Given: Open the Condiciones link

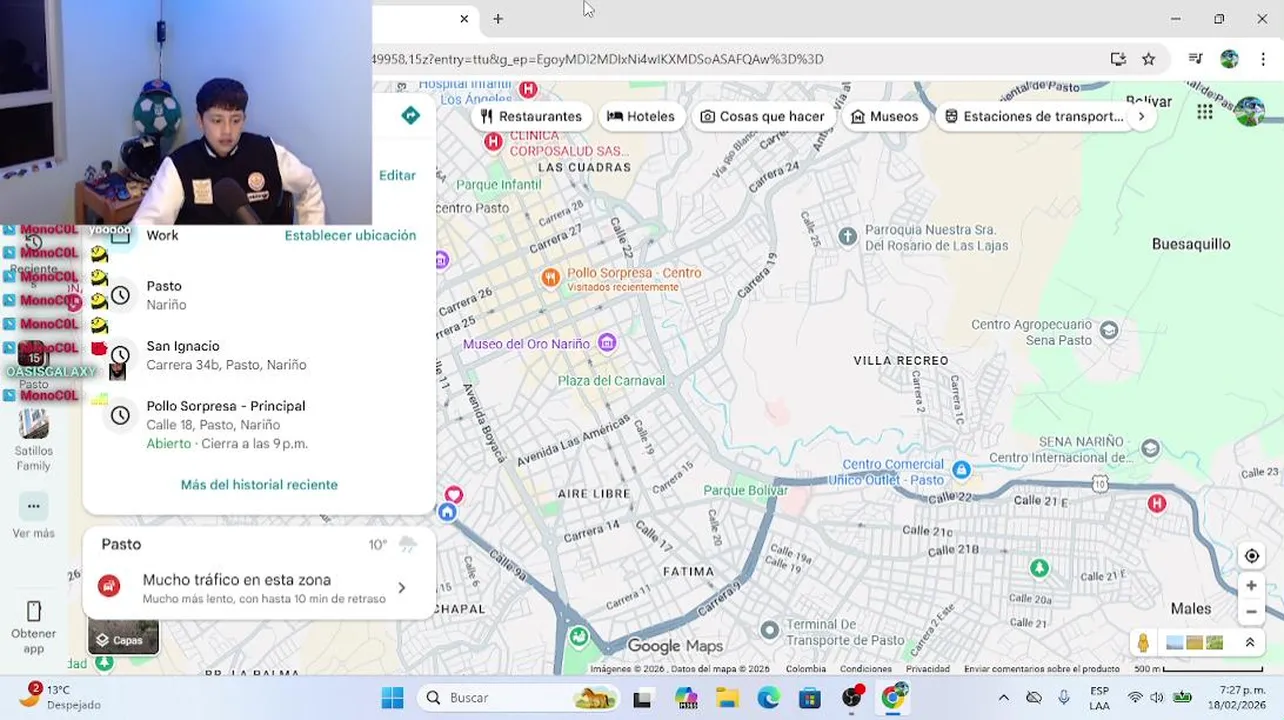Looking at the screenshot, I should click(865, 669).
